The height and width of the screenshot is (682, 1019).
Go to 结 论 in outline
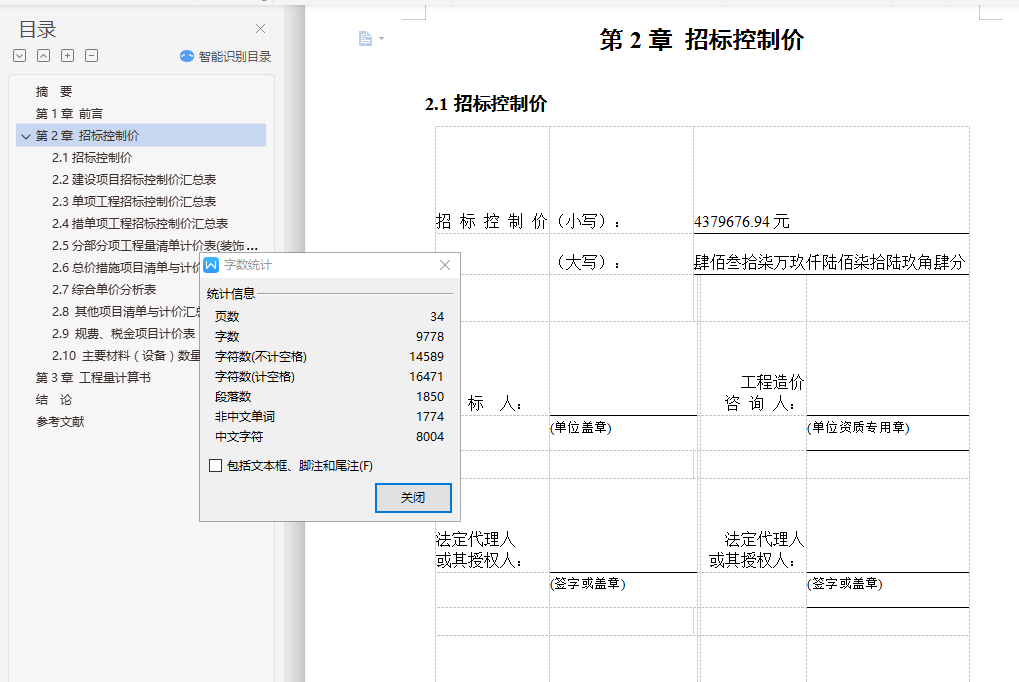[54, 400]
